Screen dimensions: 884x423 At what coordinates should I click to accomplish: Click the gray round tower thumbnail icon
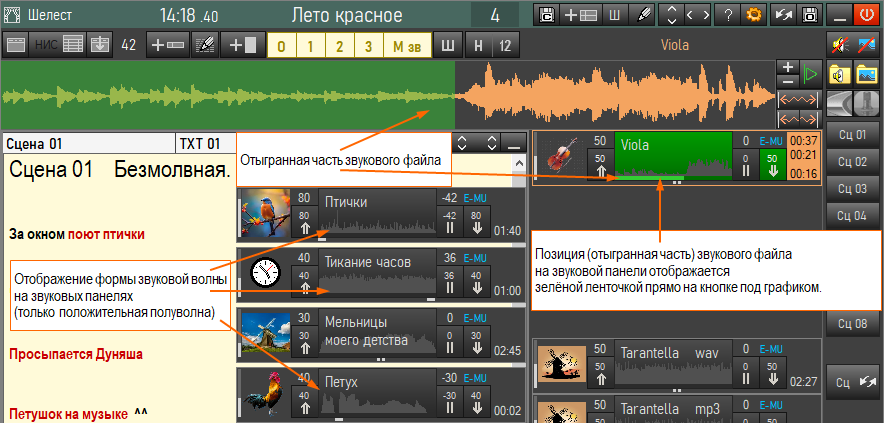pyautogui.click(x=867, y=102)
